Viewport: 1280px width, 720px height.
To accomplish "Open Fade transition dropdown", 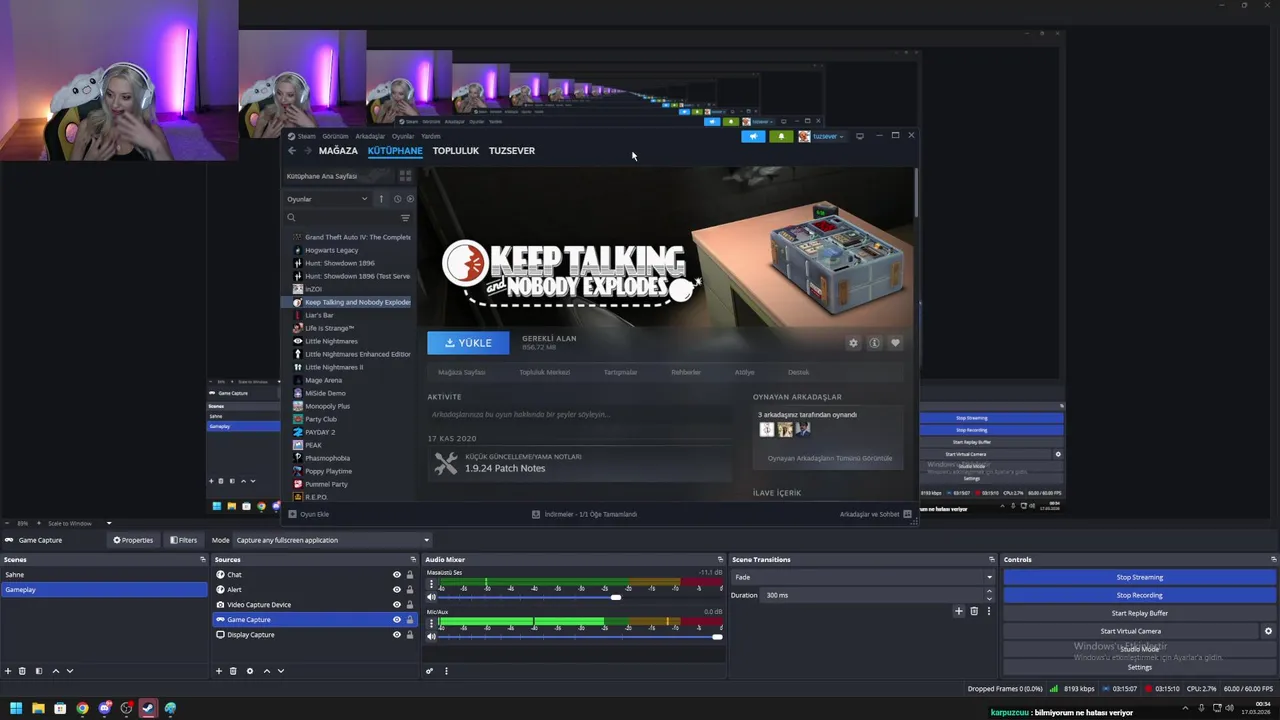I will [863, 577].
